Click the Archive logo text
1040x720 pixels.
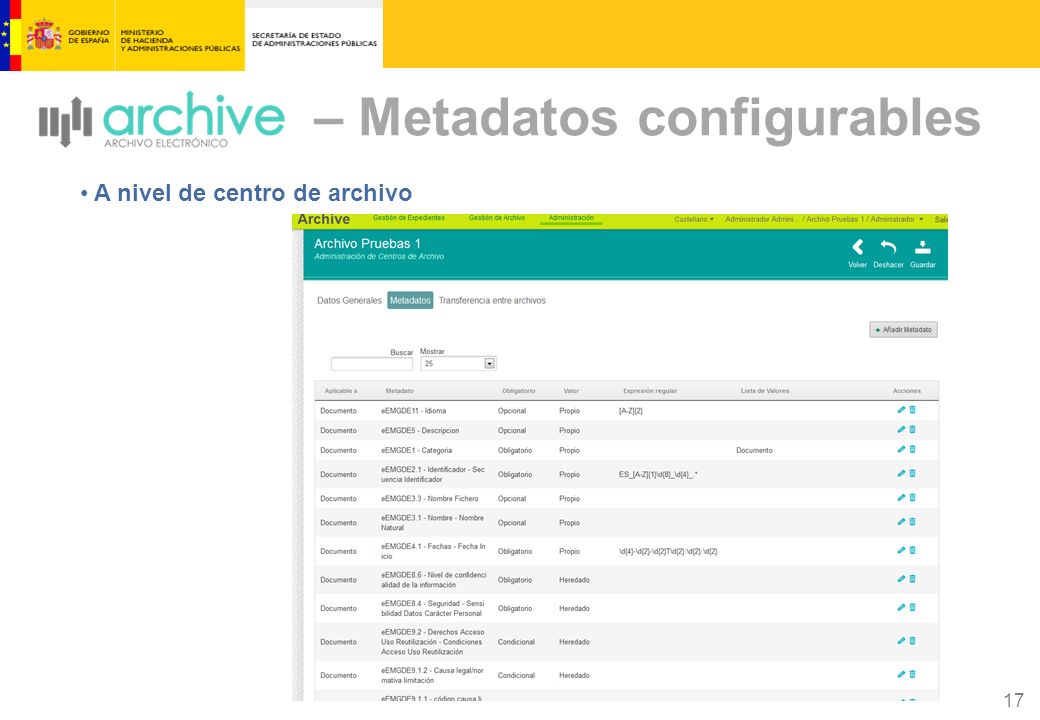324,219
